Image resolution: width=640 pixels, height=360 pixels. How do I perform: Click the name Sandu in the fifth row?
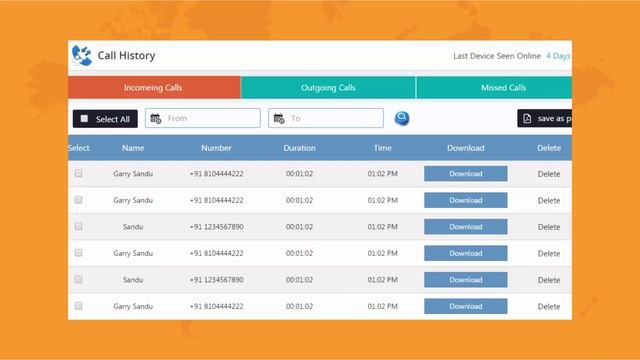(133, 280)
